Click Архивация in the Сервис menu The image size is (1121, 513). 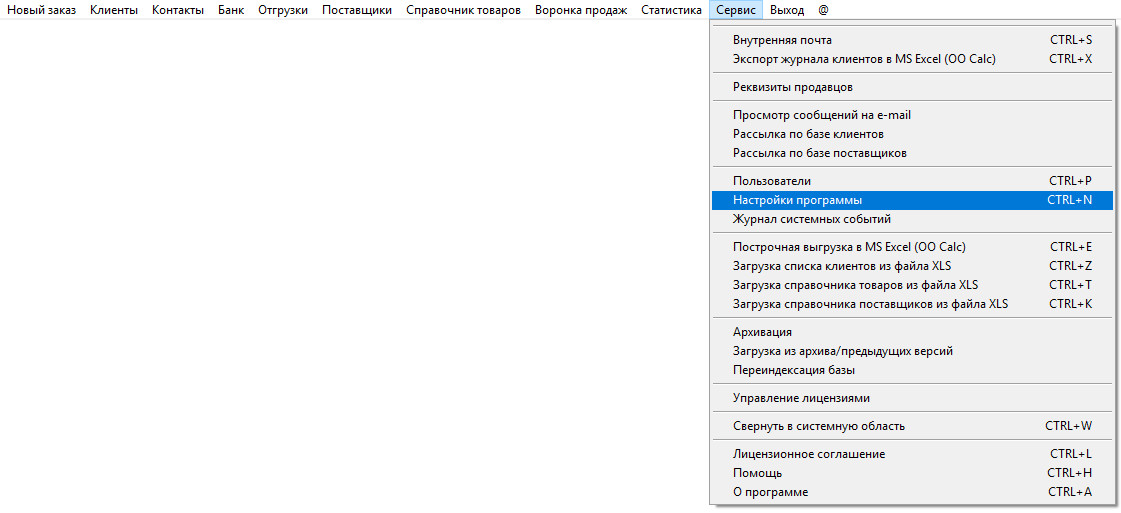[762, 332]
